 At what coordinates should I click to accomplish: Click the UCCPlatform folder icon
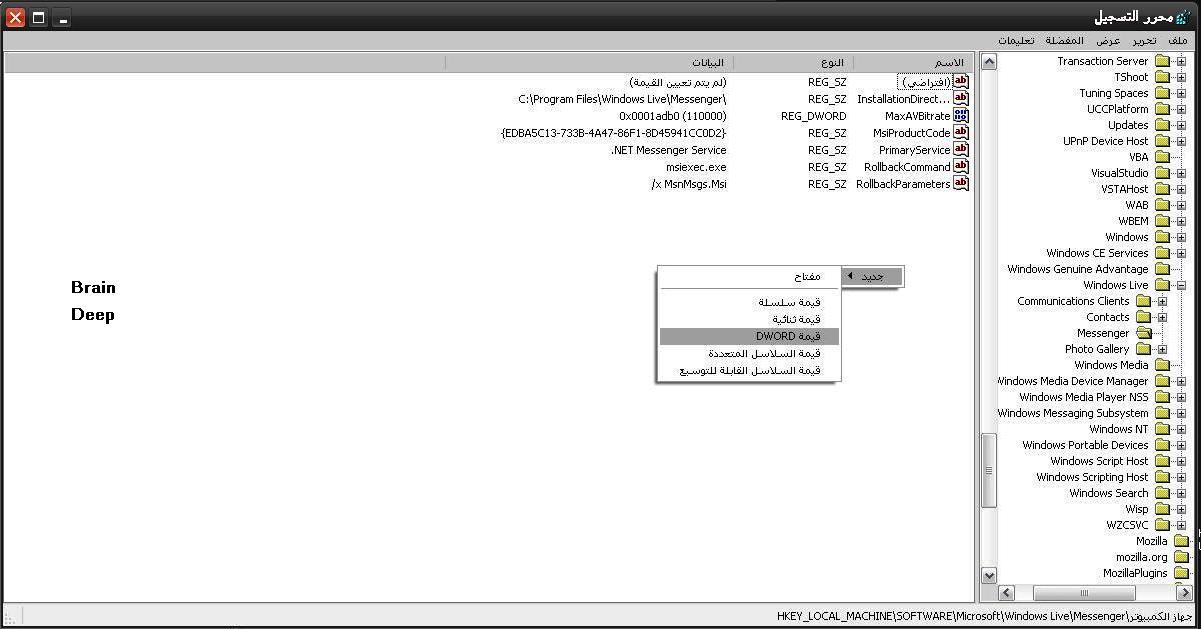tap(1162, 109)
